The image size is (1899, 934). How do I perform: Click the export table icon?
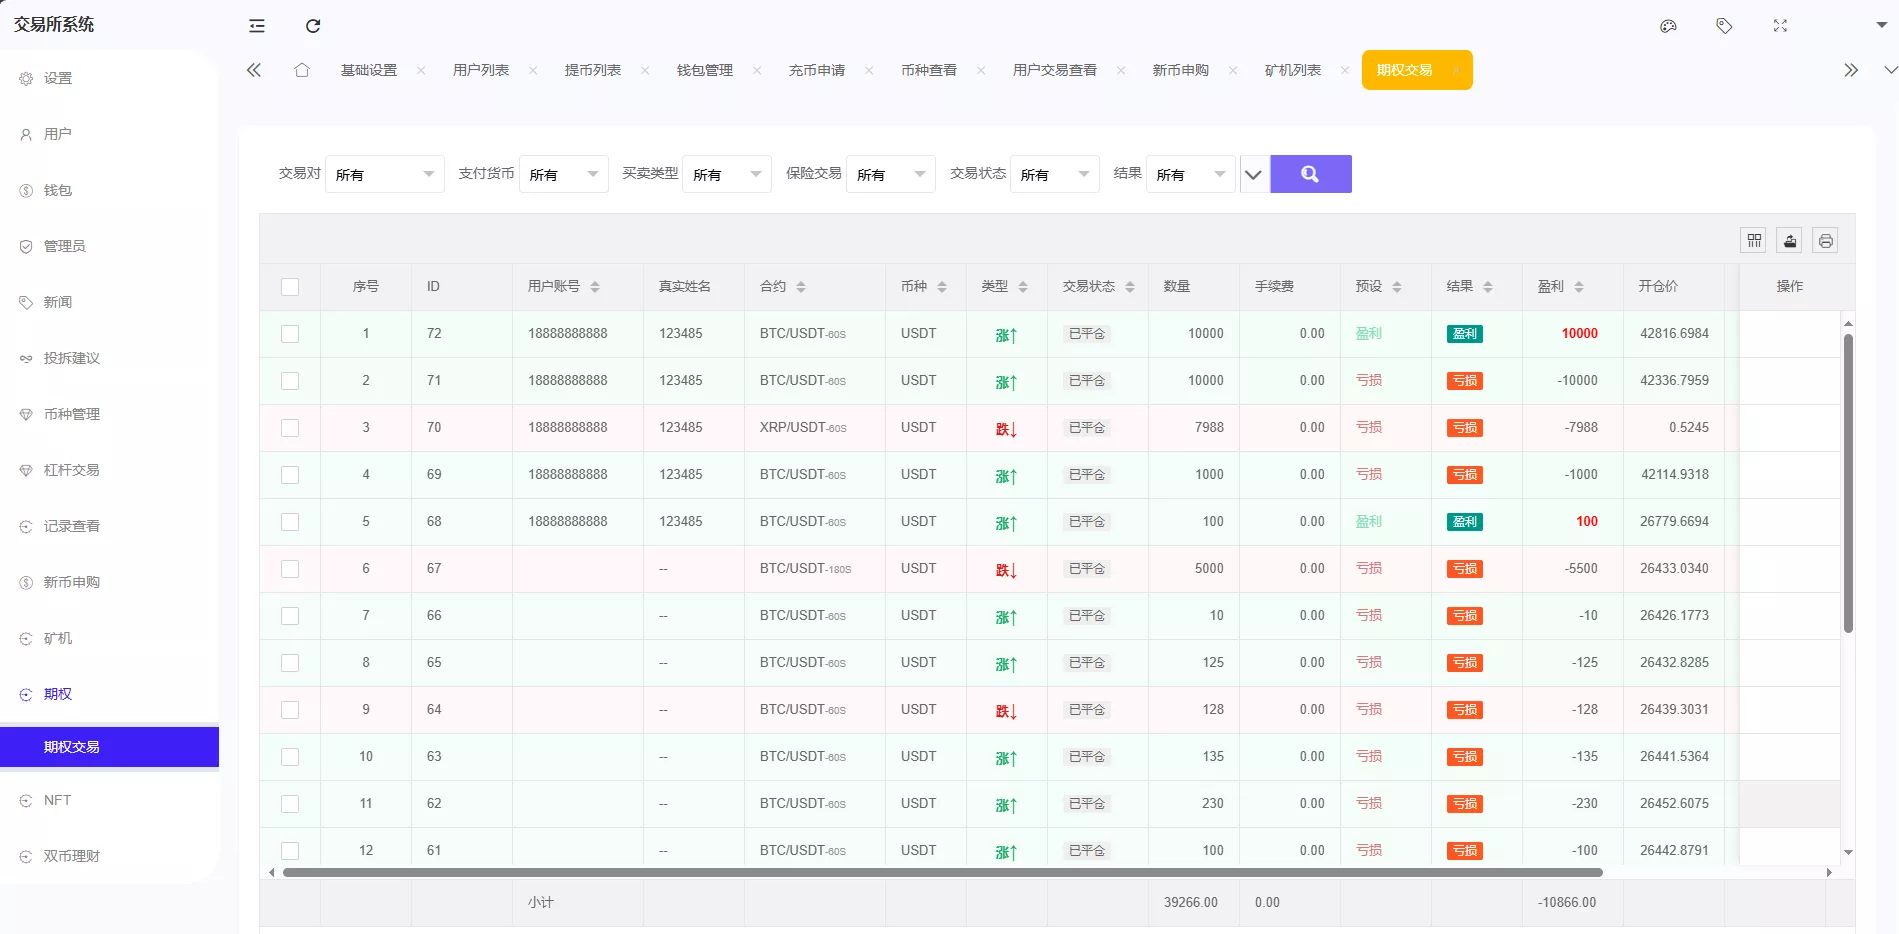[1790, 241]
